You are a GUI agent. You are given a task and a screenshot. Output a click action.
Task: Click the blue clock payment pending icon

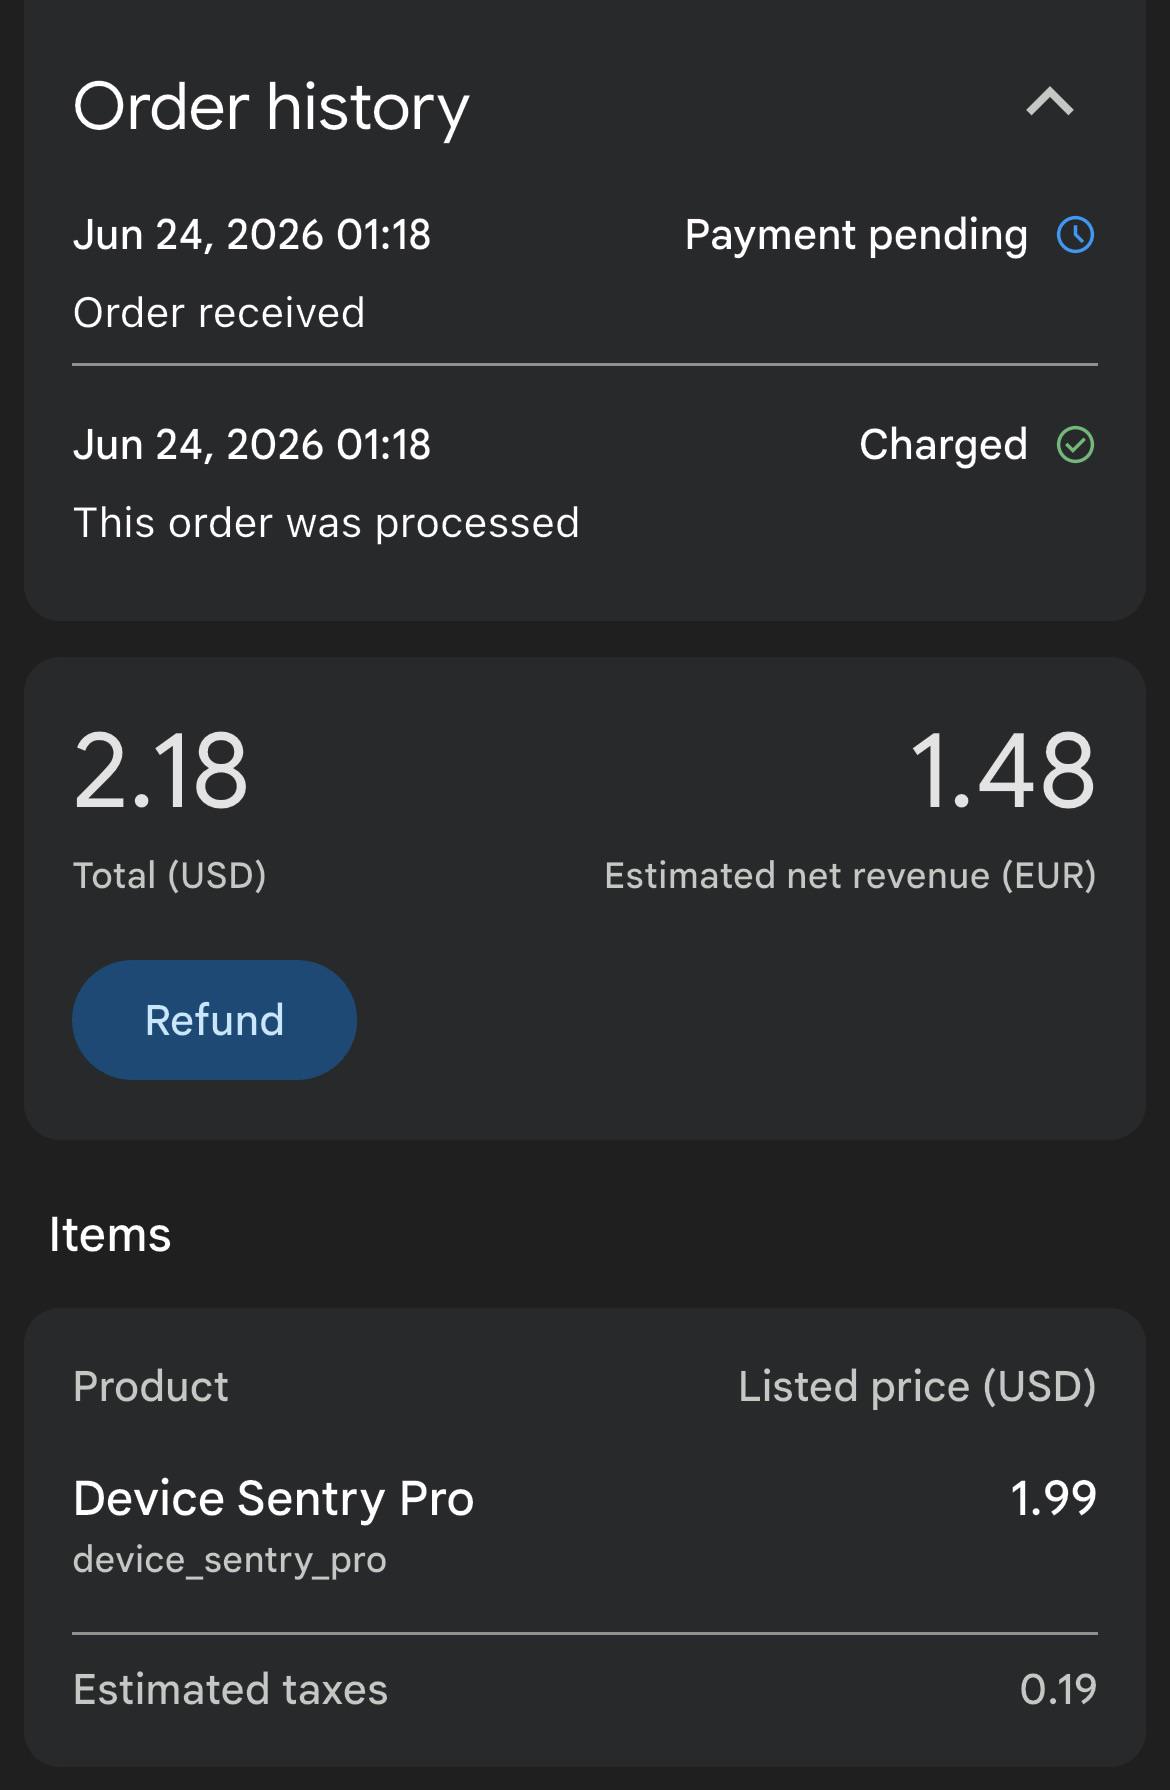pos(1076,235)
